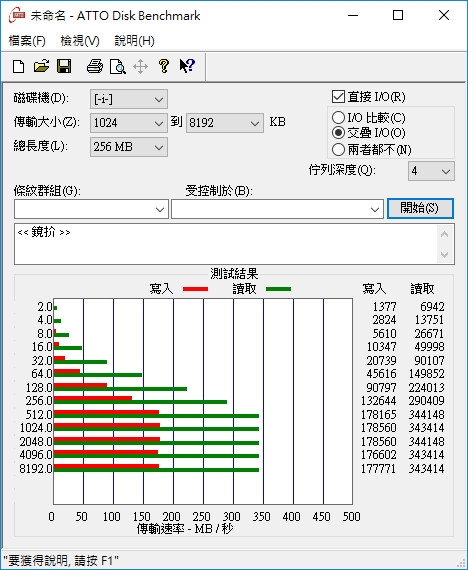
Task: Click the read value 6942
Action: (432, 307)
